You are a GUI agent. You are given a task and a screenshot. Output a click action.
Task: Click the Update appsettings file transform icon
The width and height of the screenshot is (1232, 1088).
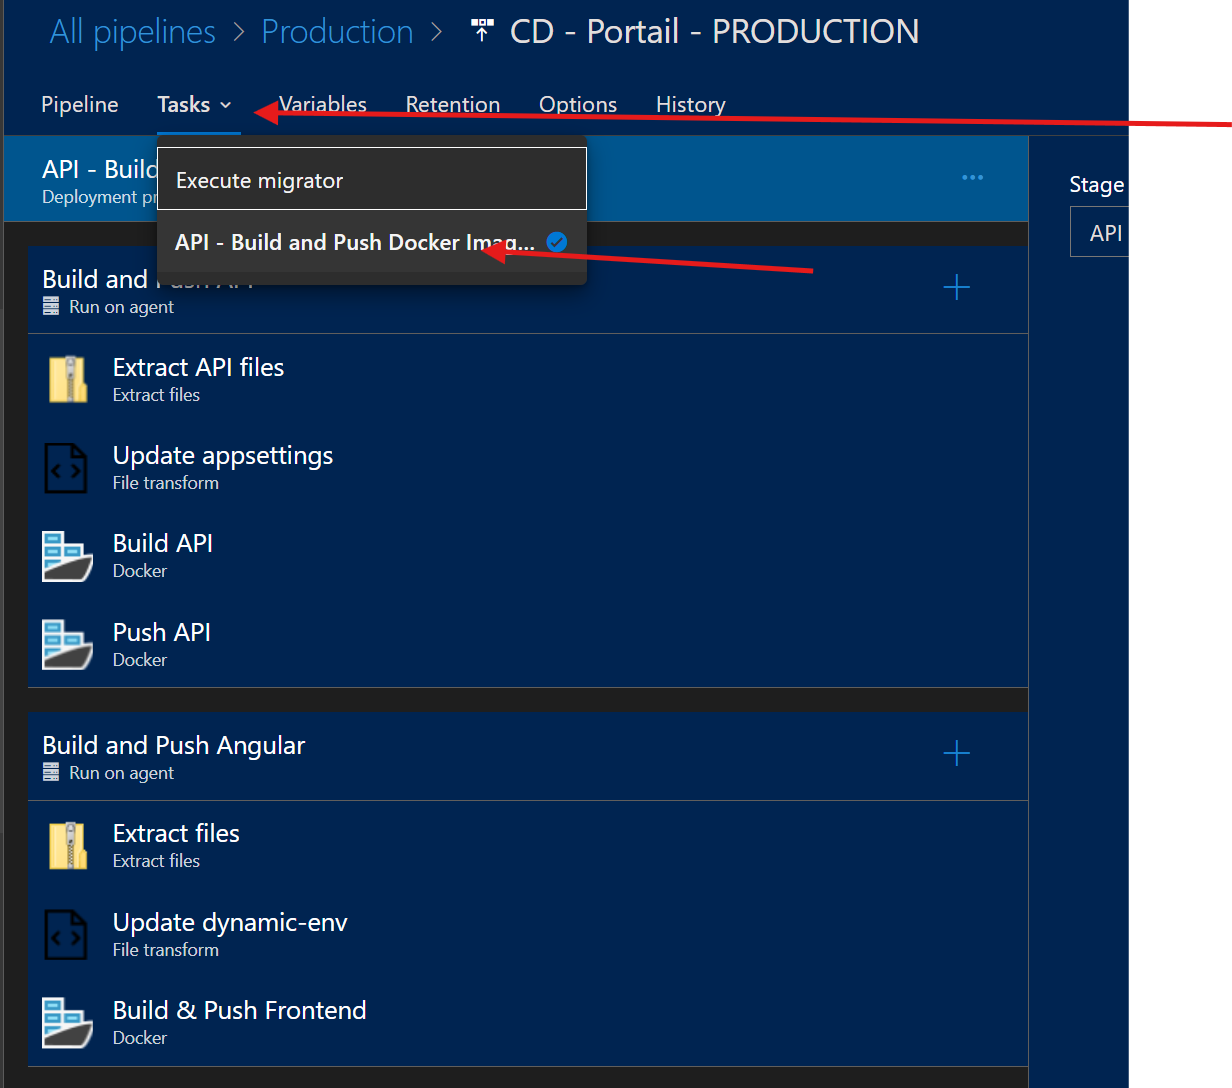click(x=68, y=468)
